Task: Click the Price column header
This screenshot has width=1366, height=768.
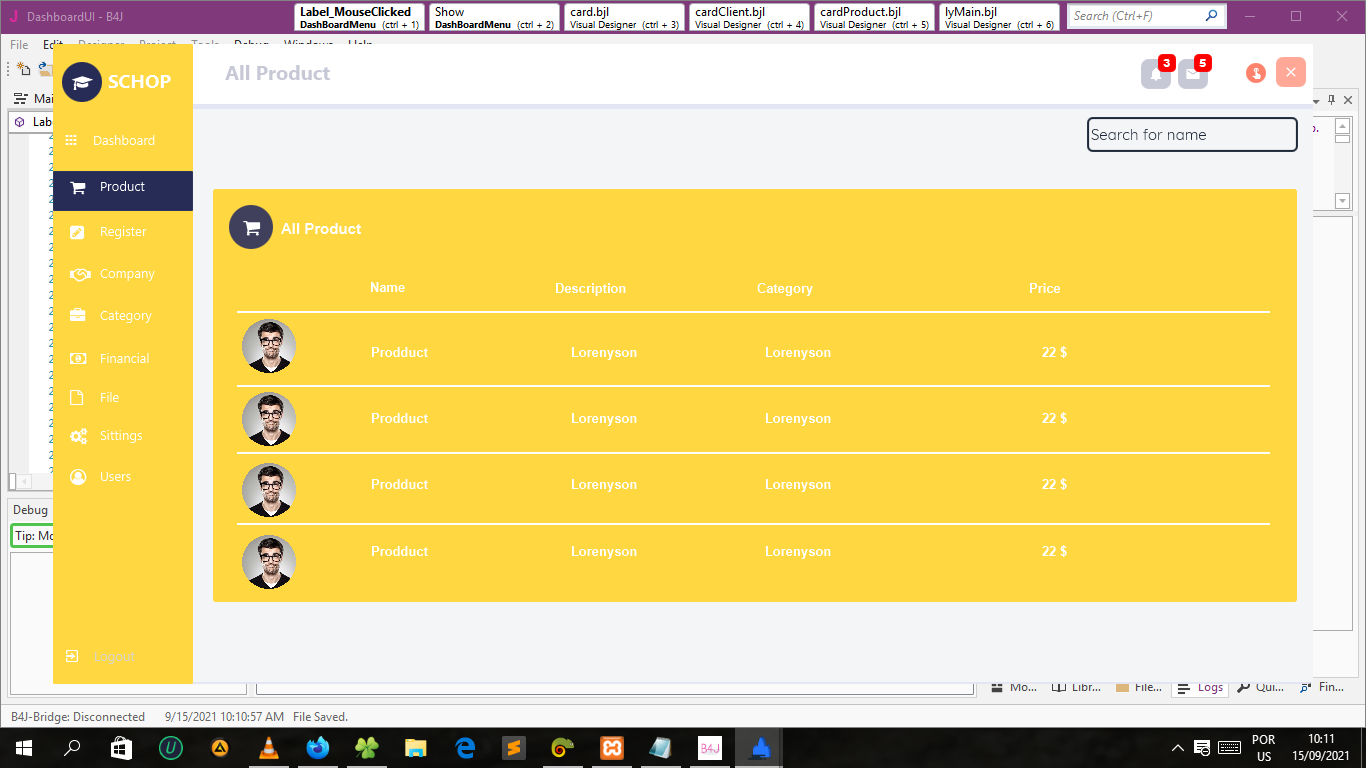Action: tap(1045, 289)
